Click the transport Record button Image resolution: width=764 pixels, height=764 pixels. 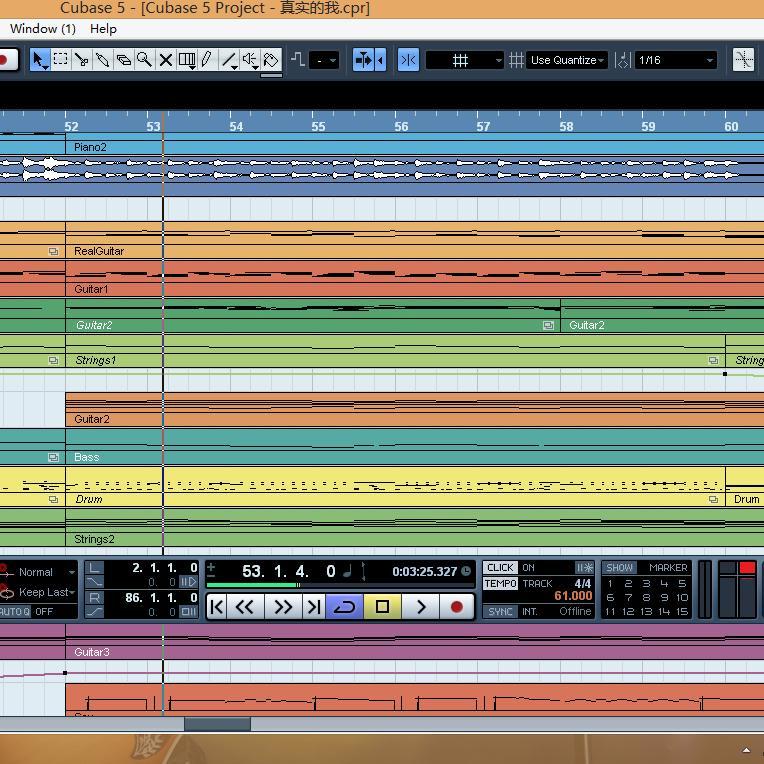457,607
